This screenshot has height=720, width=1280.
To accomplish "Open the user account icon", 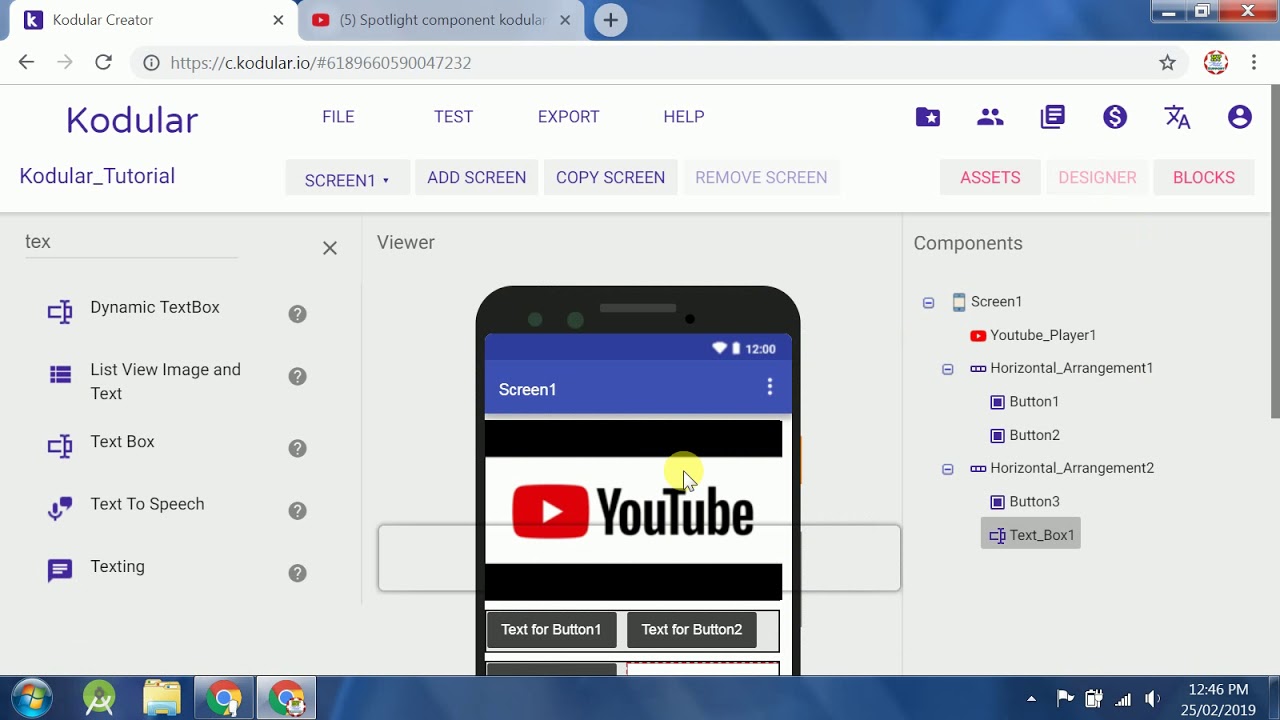I will click(1239, 117).
